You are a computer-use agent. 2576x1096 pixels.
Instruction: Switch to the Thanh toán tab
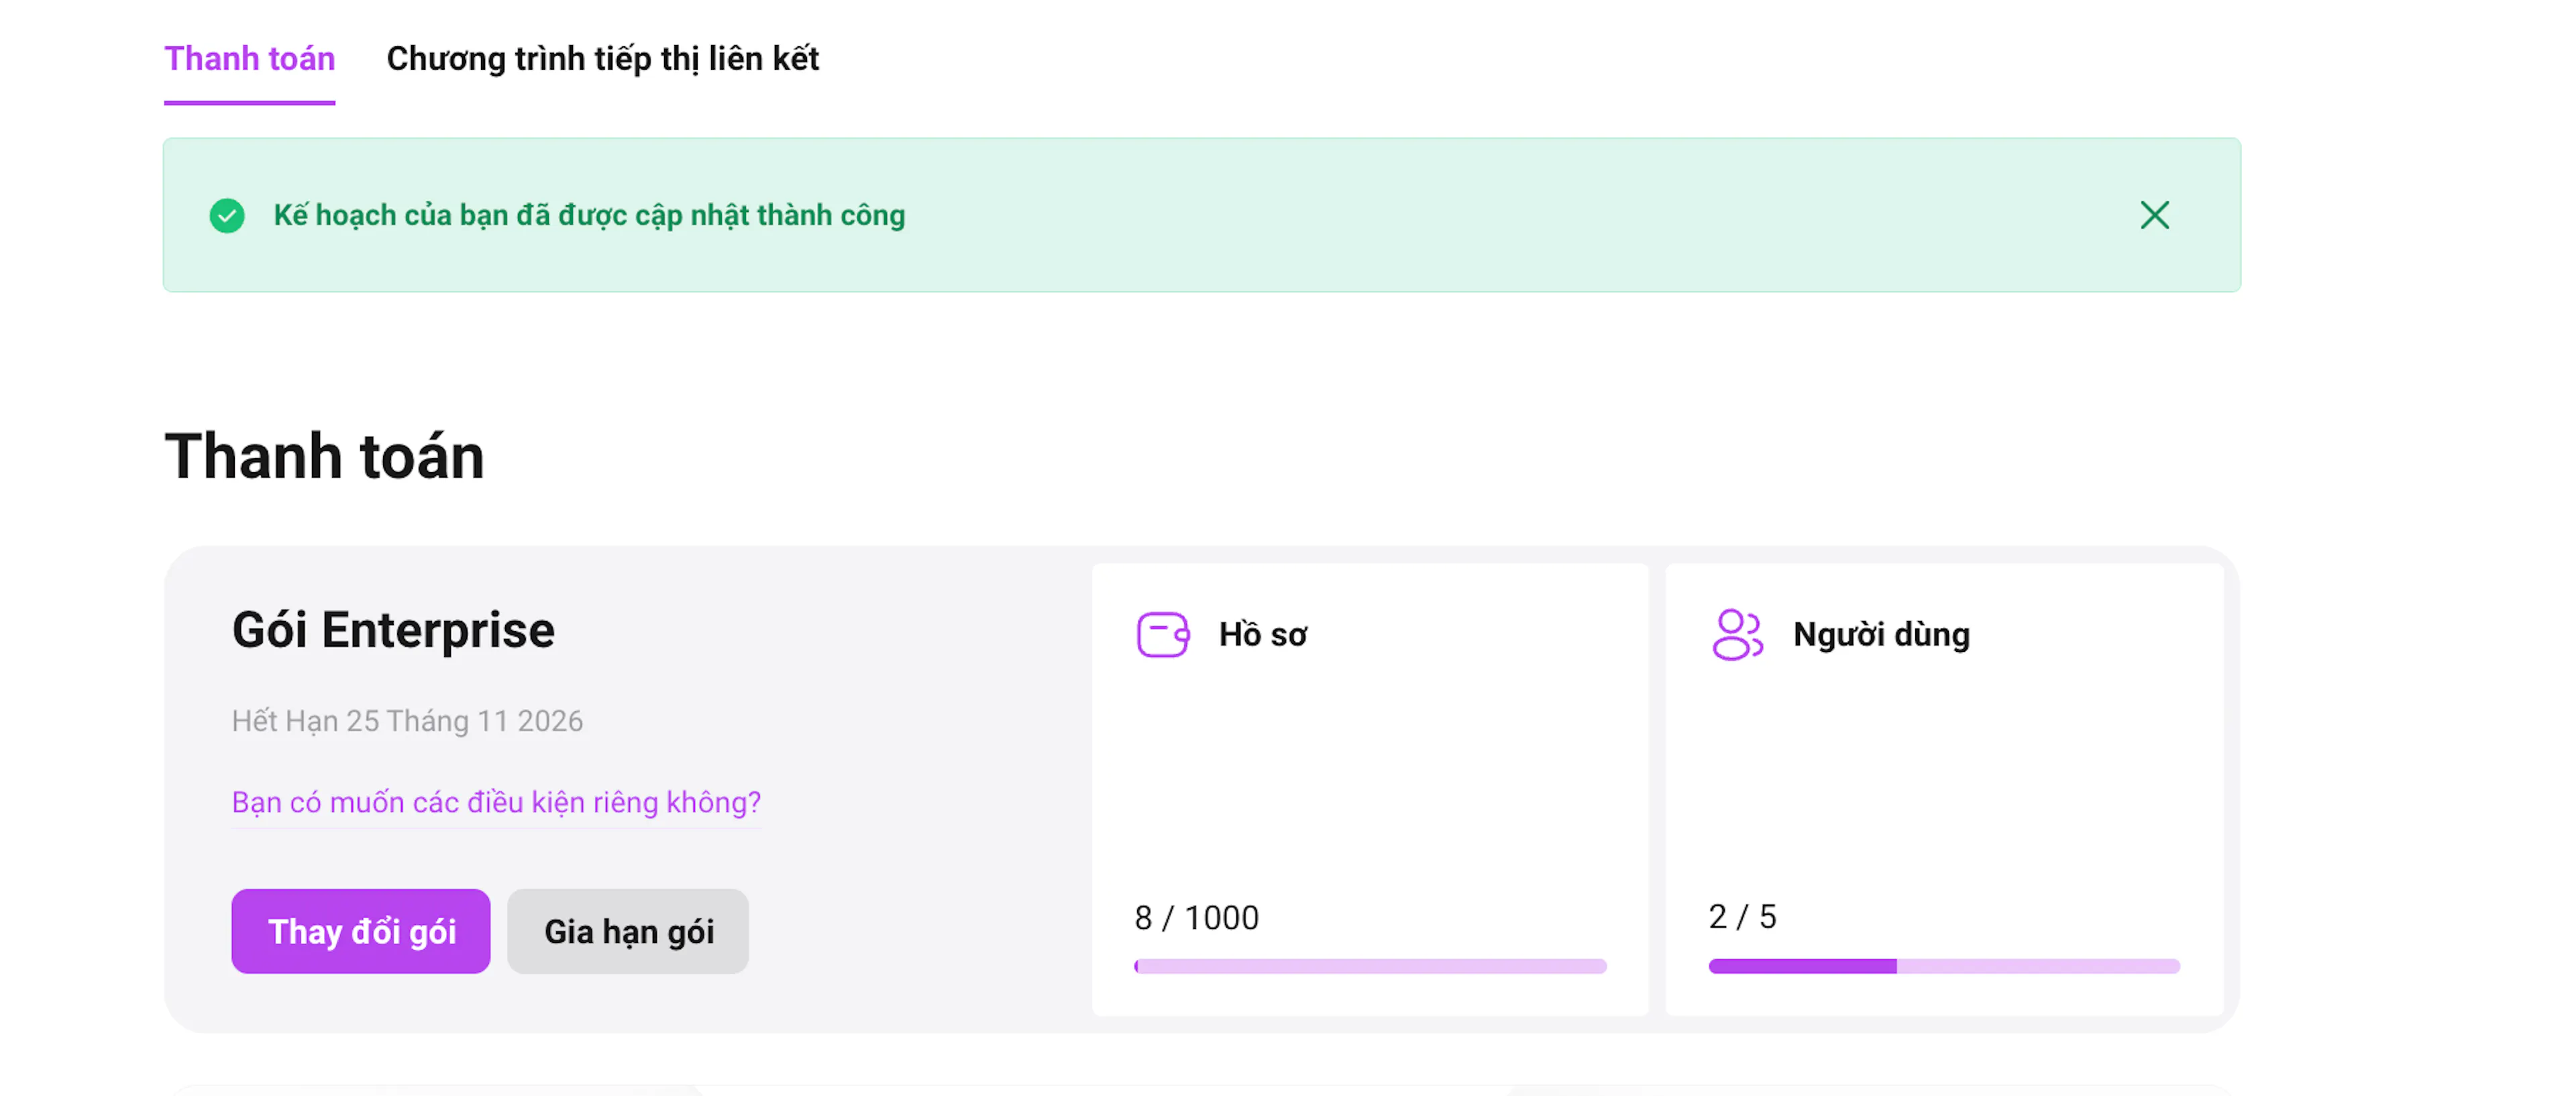[x=249, y=59]
